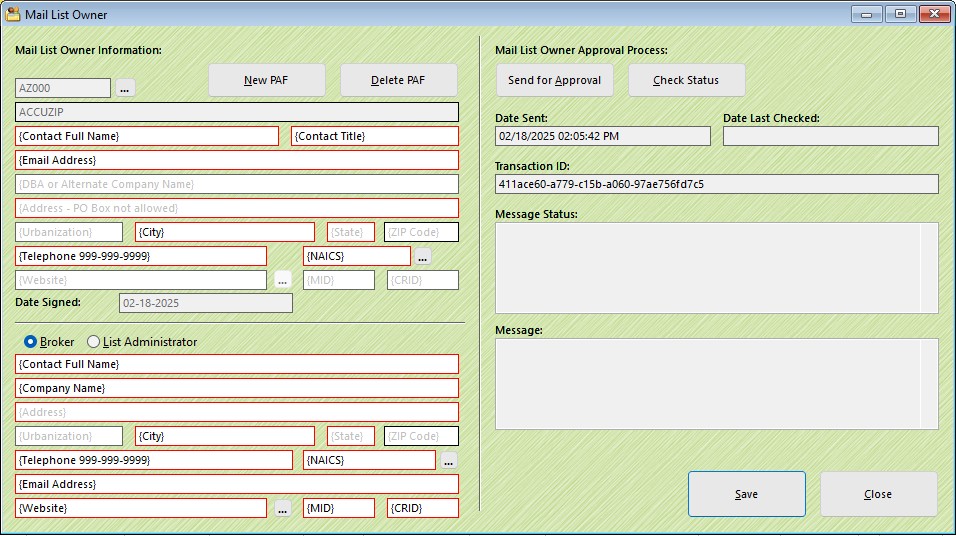Open website ellipsis button in owner section

[282, 280]
